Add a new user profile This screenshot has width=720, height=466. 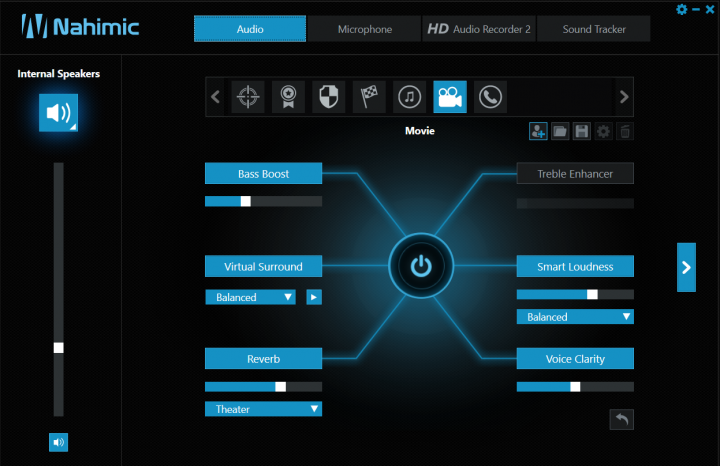coord(538,131)
